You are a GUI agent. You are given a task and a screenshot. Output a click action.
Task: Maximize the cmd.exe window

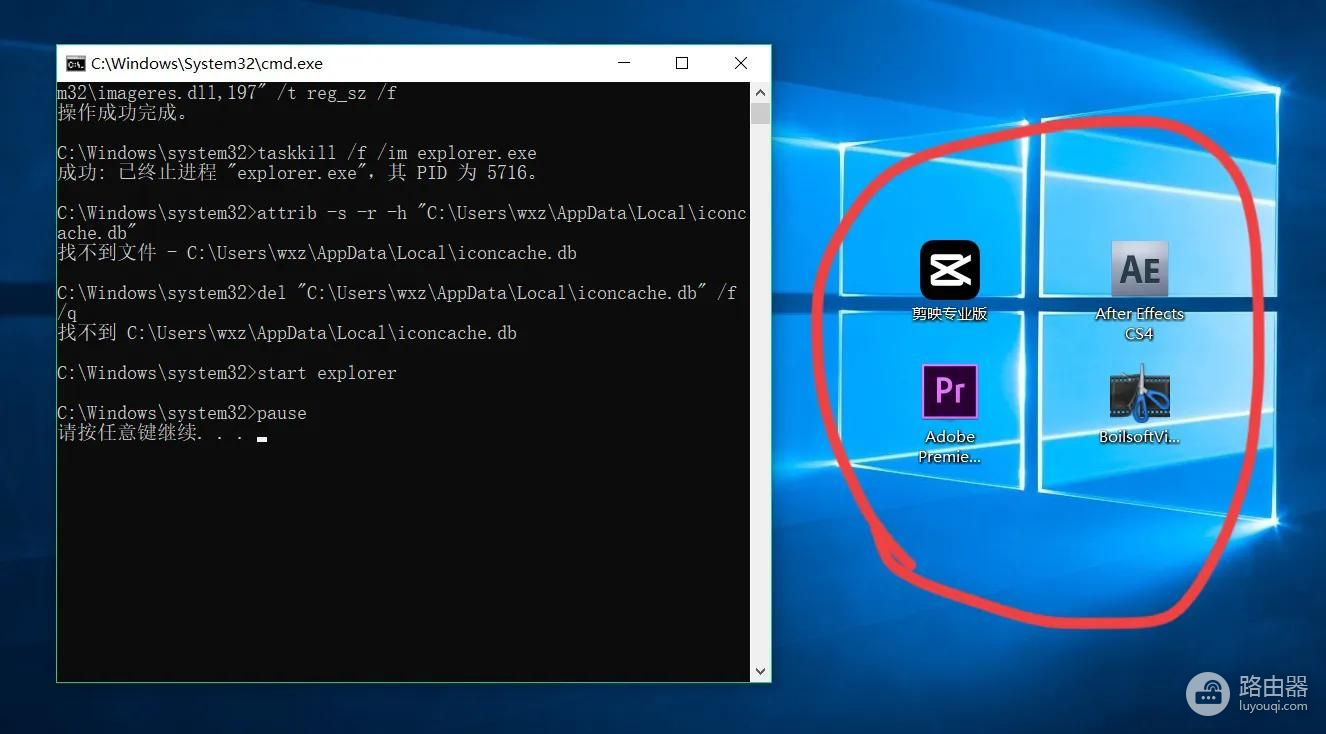[682, 63]
